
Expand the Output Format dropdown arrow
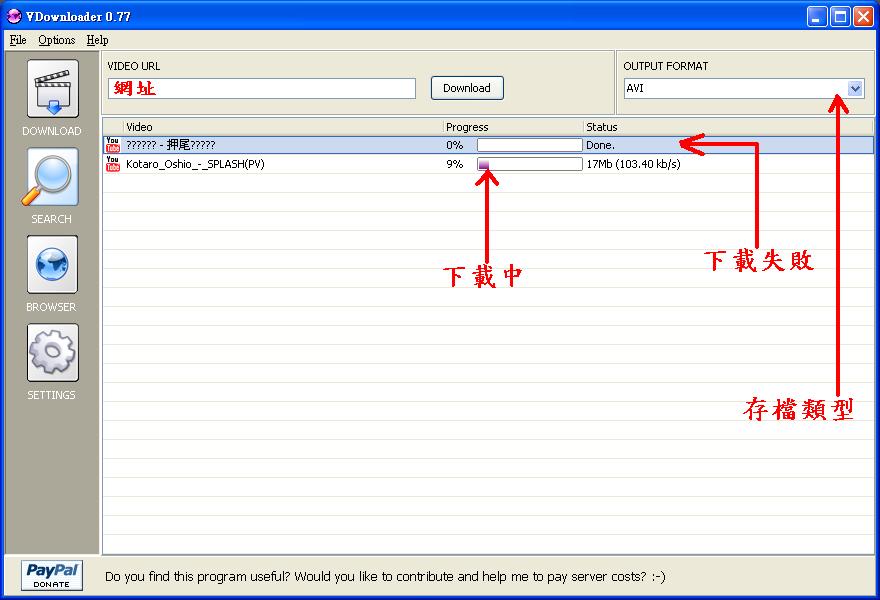click(x=855, y=88)
